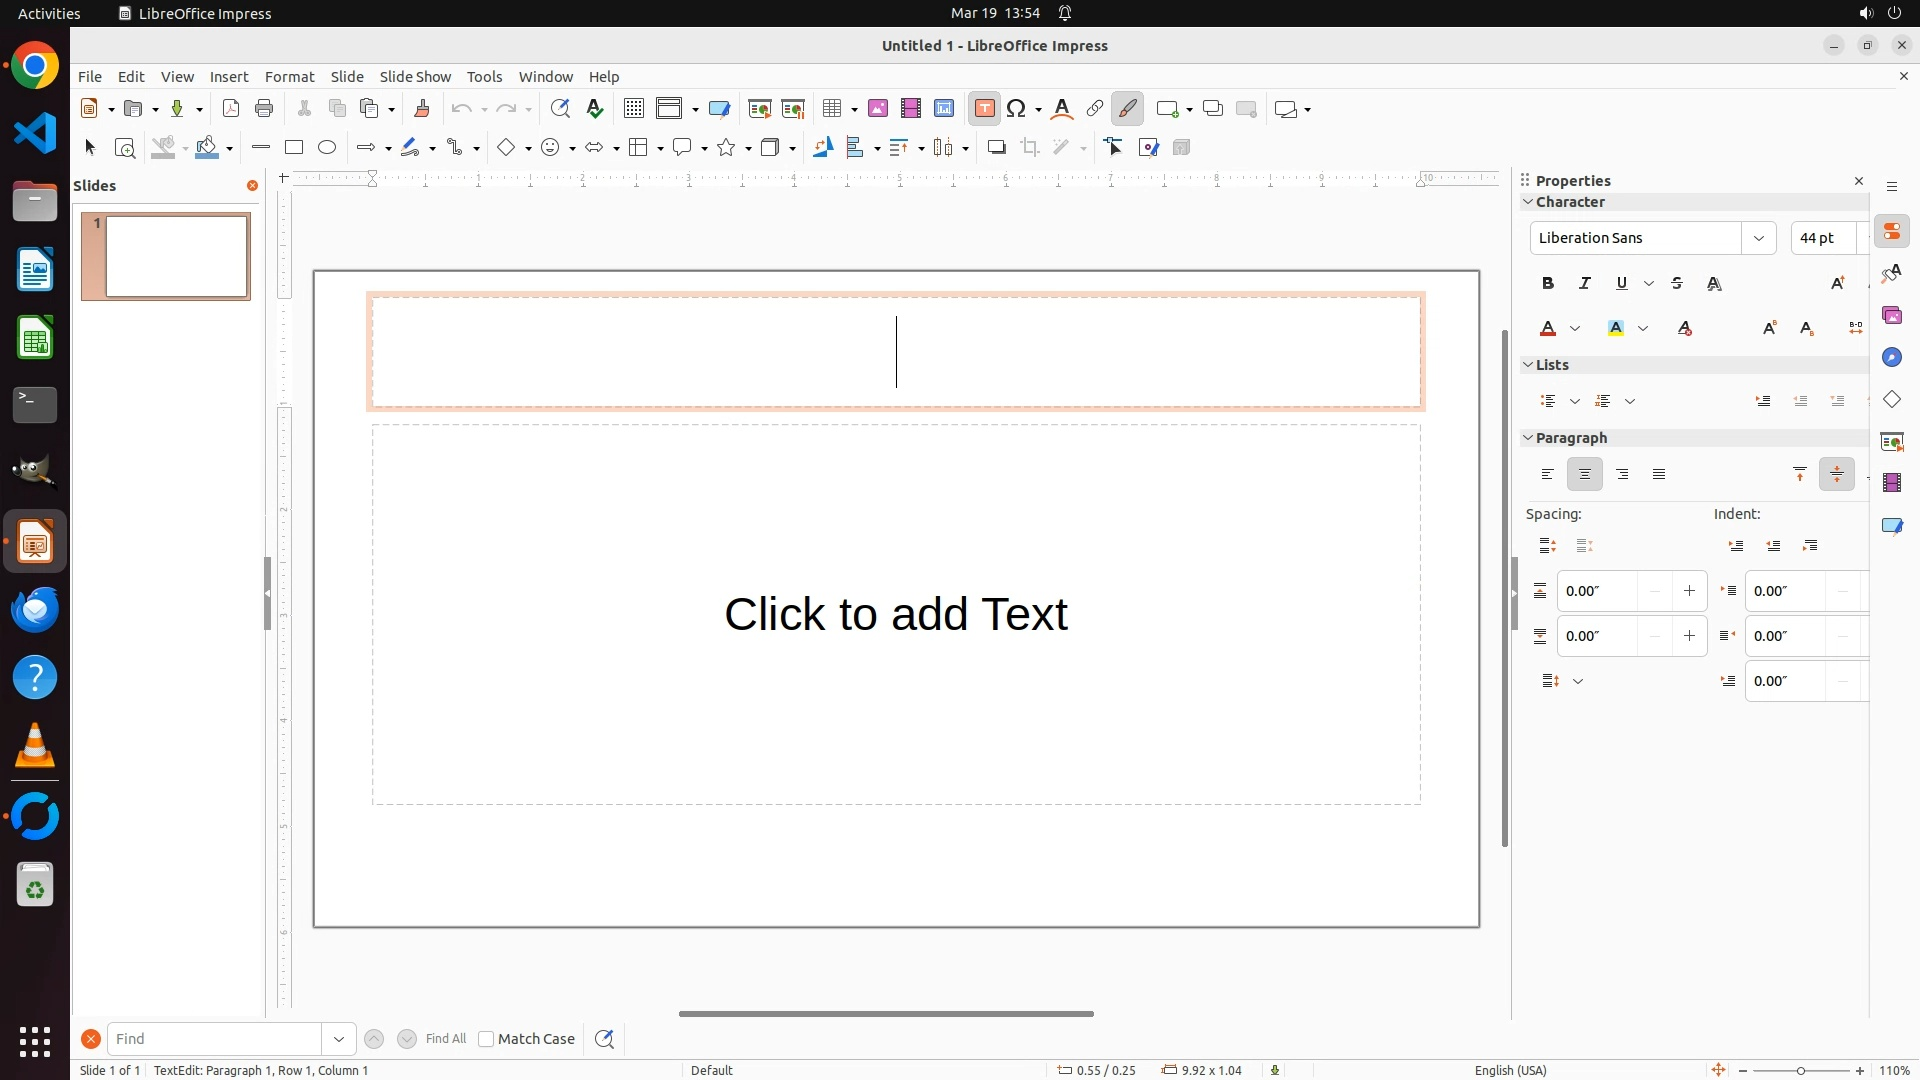The width and height of the screenshot is (1920, 1080).
Task: Open the Format menu
Action: click(x=289, y=77)
